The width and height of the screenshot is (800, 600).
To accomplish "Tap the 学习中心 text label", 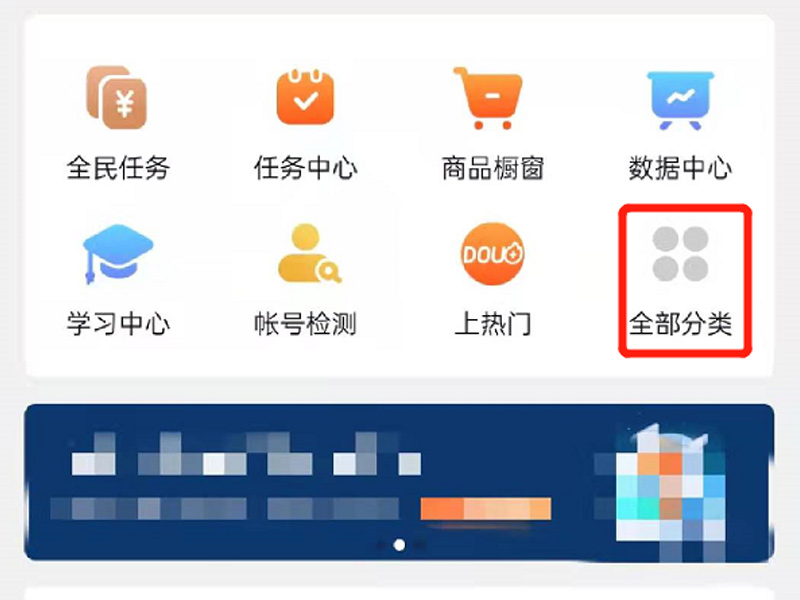I will (118, 323).
